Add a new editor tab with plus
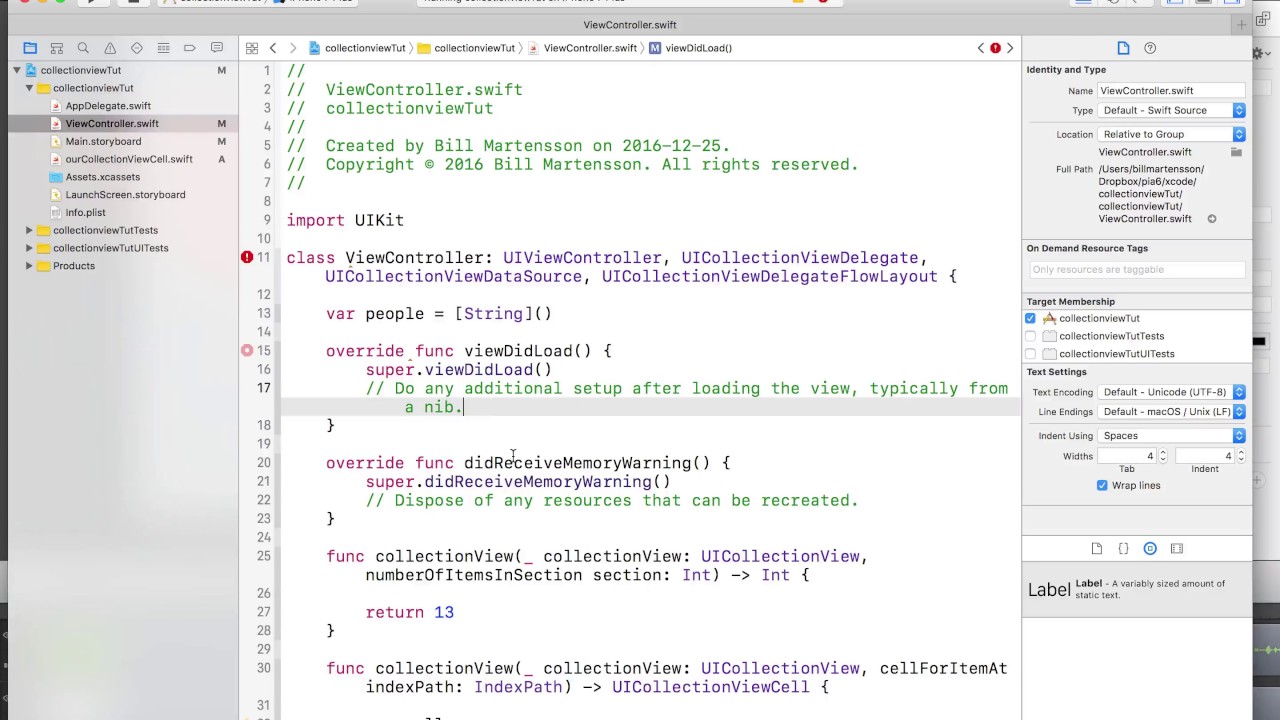This screenshot has height=720, width=1280. (1241, 25)
